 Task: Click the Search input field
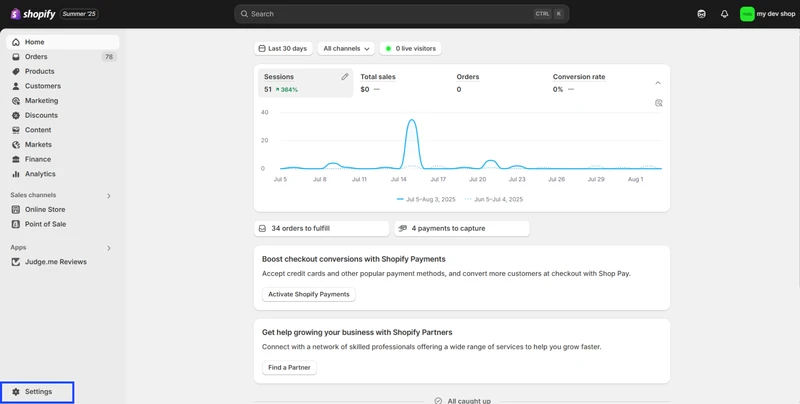(x=402, y=14)
